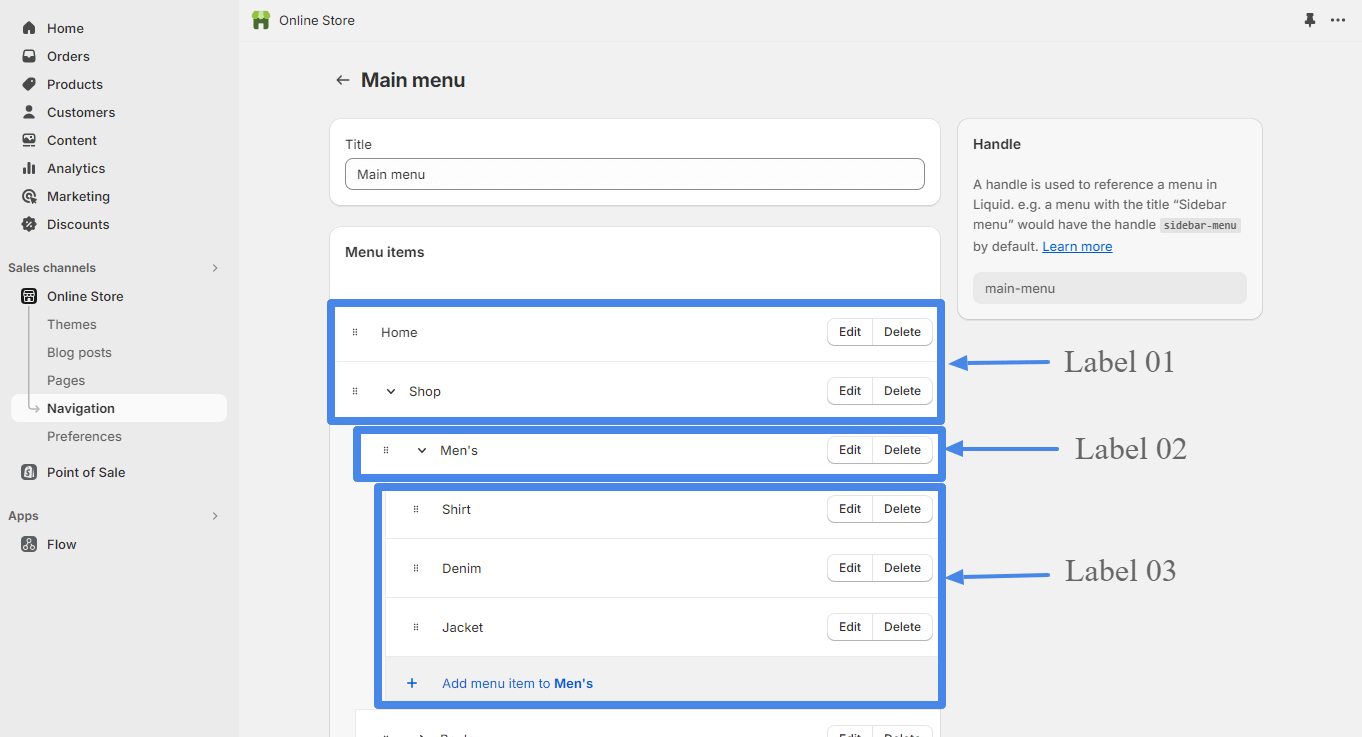The height and width of the screenshot is (737, 1362).
Task: Open Themes under Online Store
Action: [72, 324]
